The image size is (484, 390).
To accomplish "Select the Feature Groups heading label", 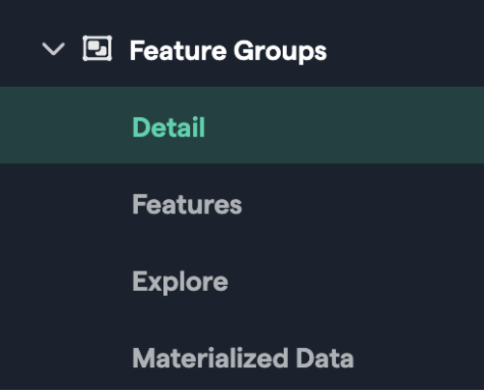I will click(228, 51).
